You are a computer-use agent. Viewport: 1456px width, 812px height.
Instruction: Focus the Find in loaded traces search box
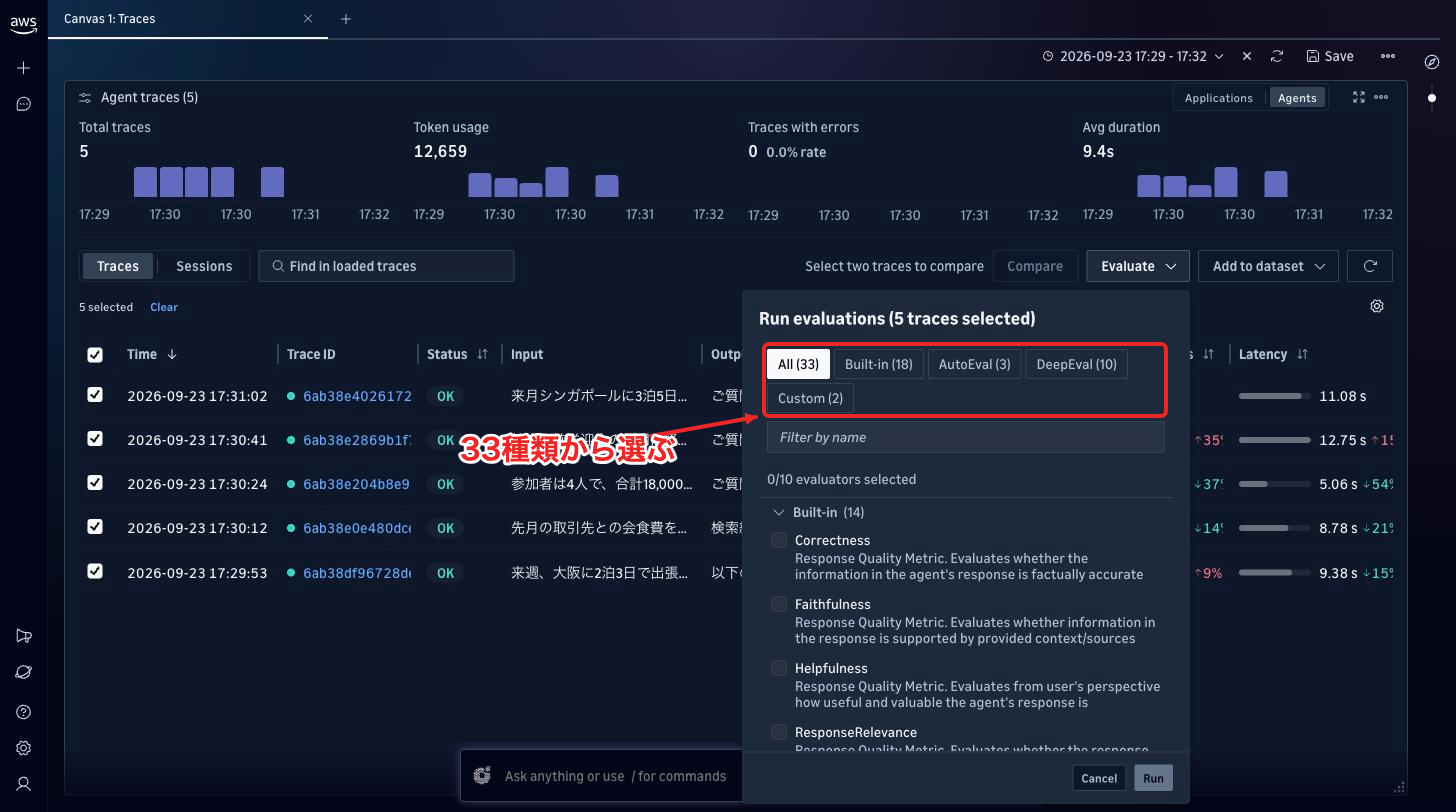(x=386, y=266)
